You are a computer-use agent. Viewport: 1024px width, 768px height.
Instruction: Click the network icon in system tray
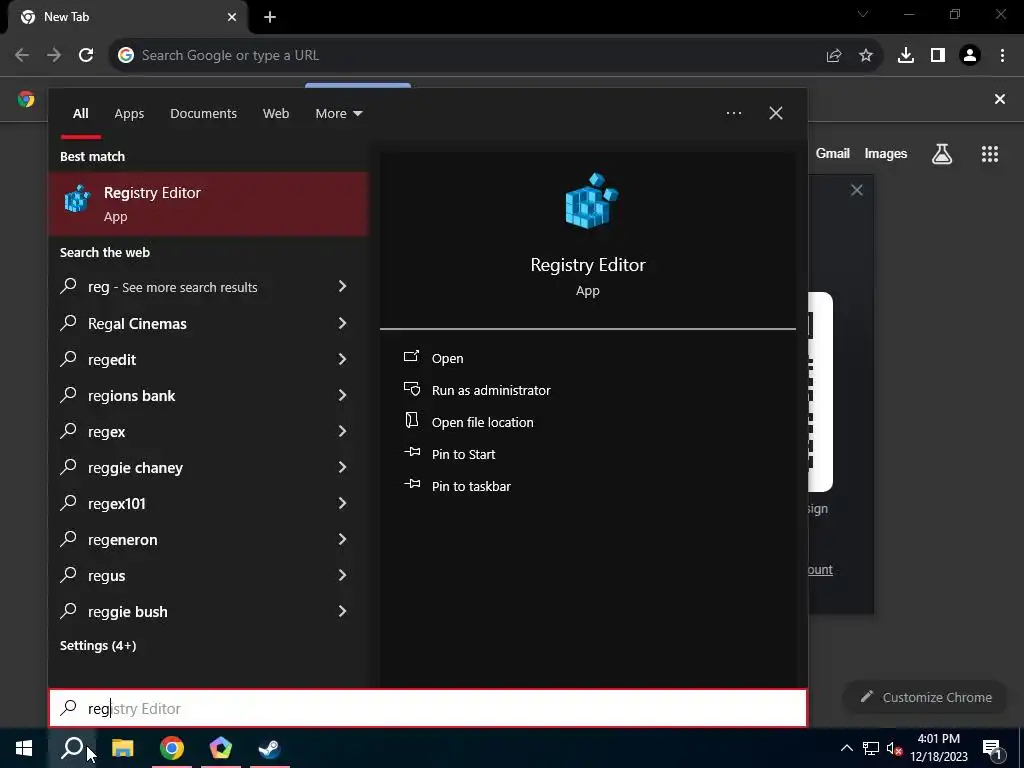tap(871, 748)
